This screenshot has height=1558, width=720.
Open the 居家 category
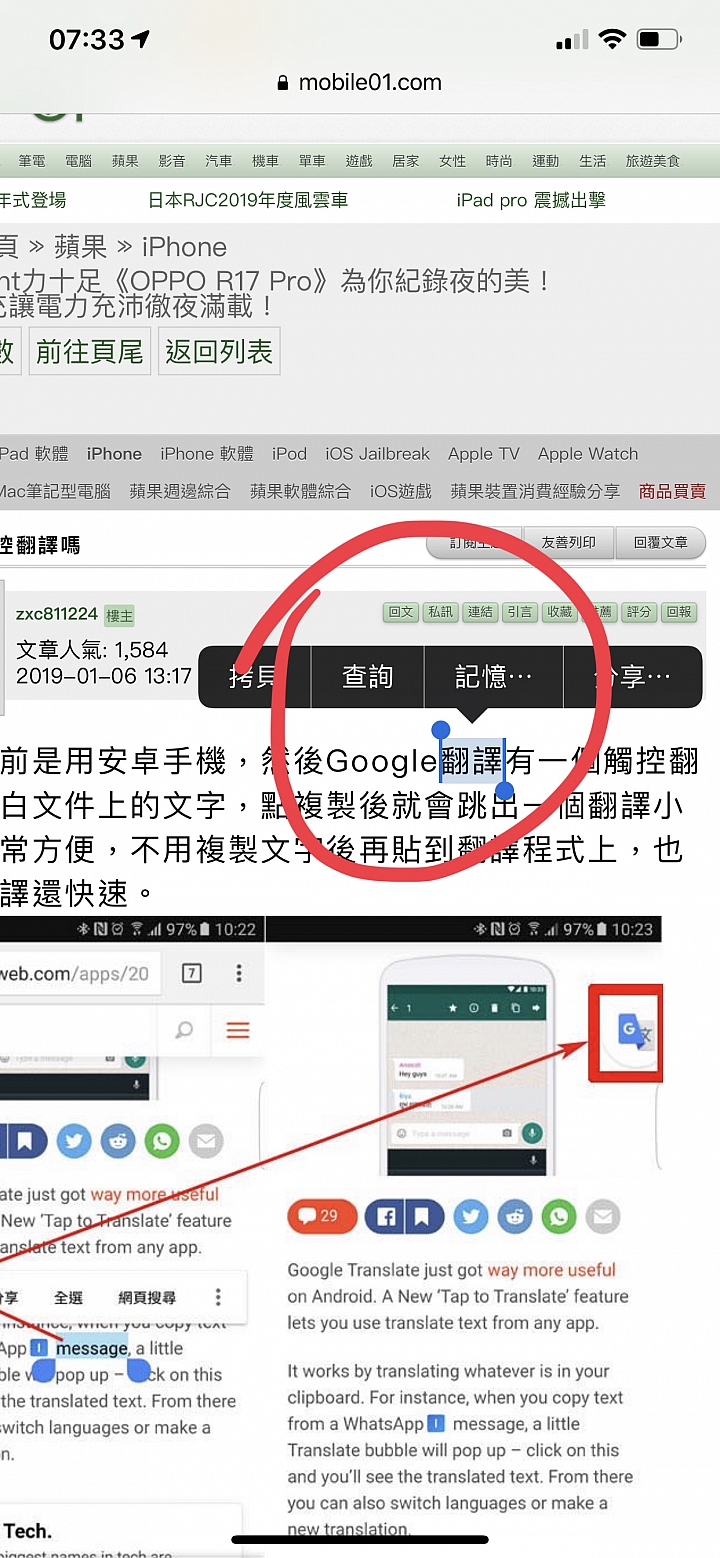pyautogui.click(x=406, y=161)
